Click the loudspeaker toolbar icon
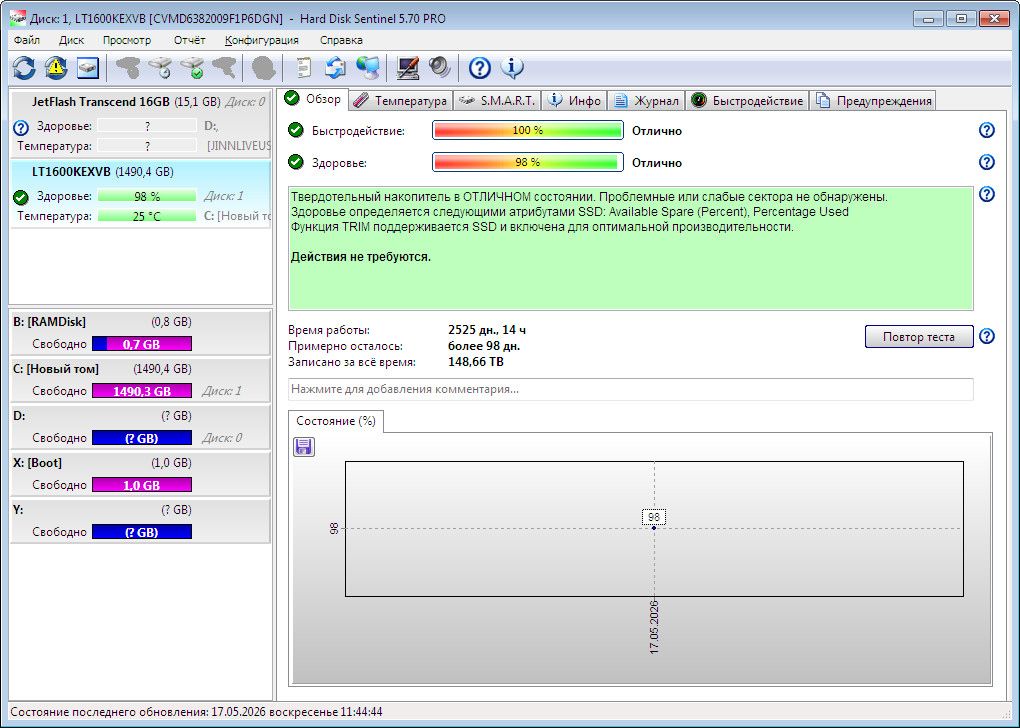Screen dimensions: 1020x728 [x=440, y=68]
